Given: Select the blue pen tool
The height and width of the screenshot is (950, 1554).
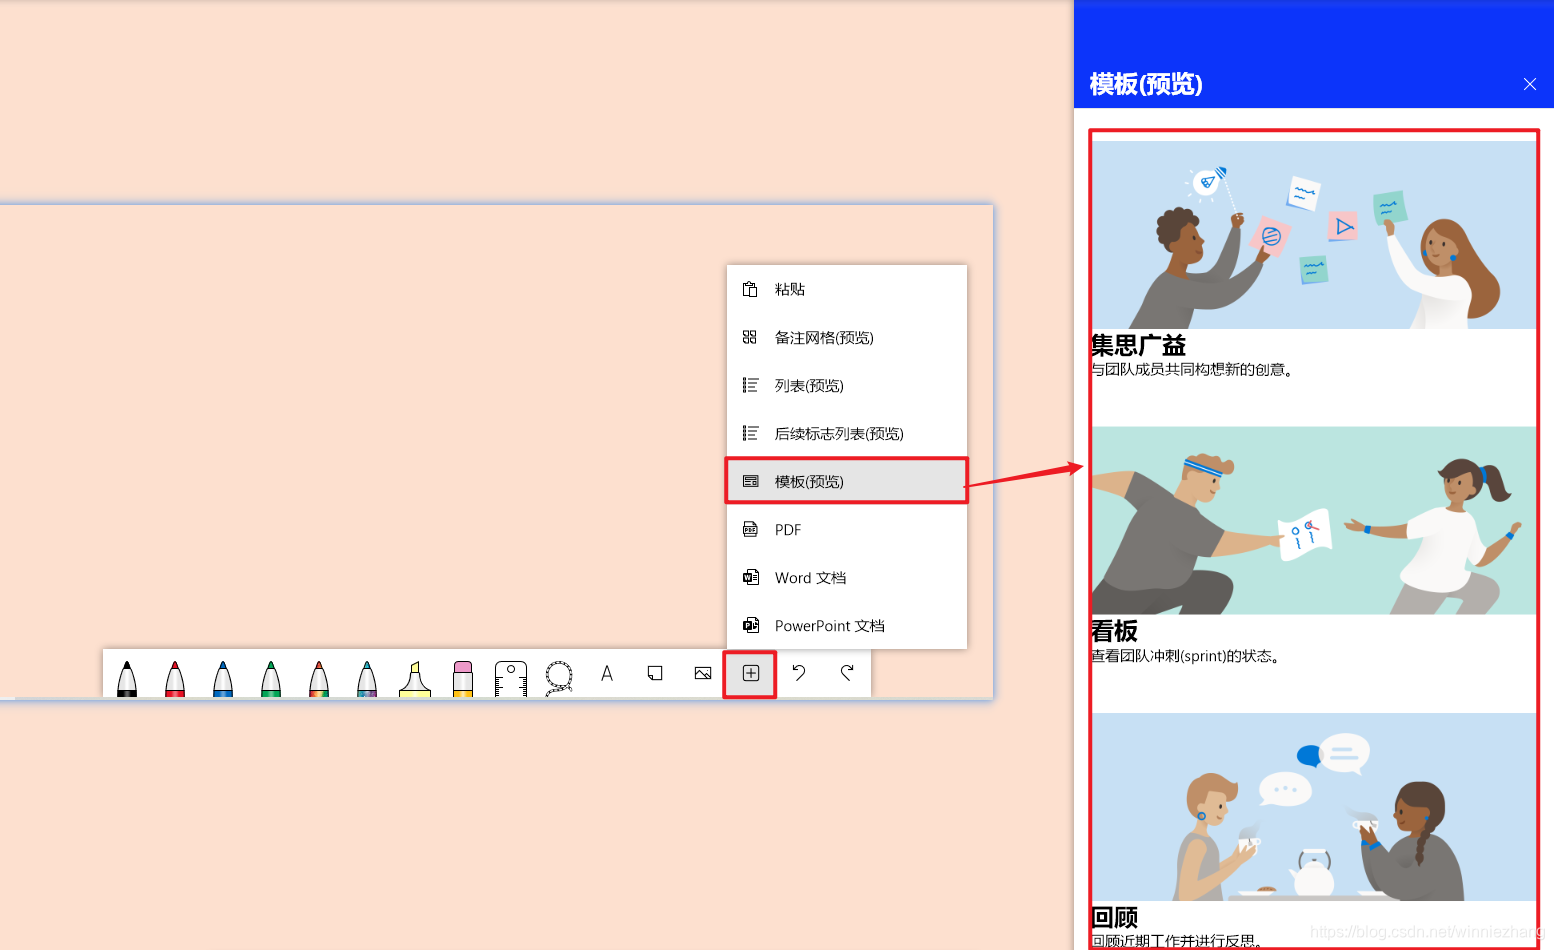Looking at the screenshot, I should click(223, 677).
